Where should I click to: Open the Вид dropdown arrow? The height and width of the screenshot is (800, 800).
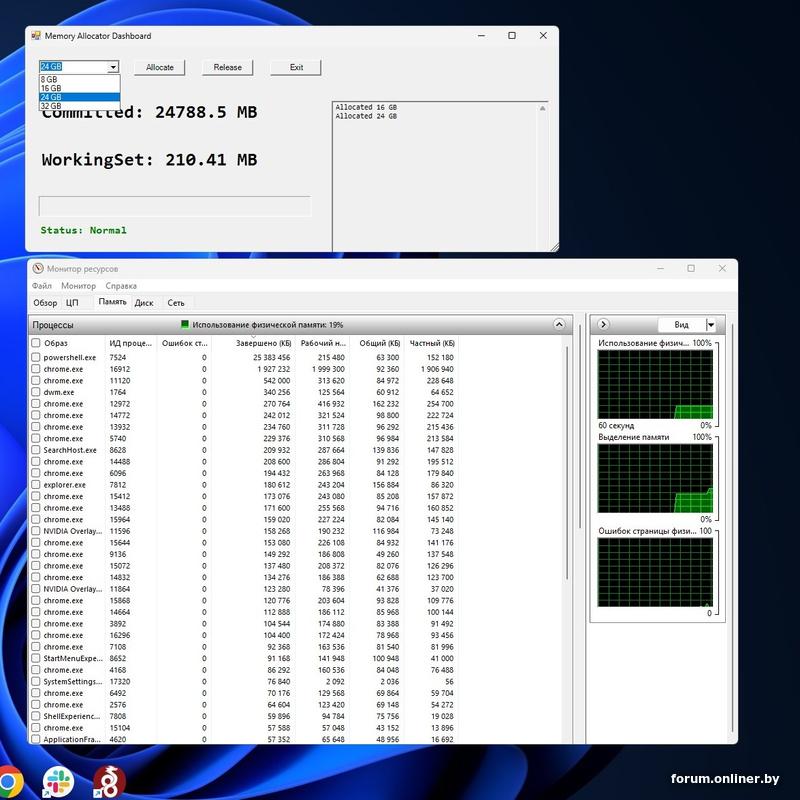[x=710, y=325]
